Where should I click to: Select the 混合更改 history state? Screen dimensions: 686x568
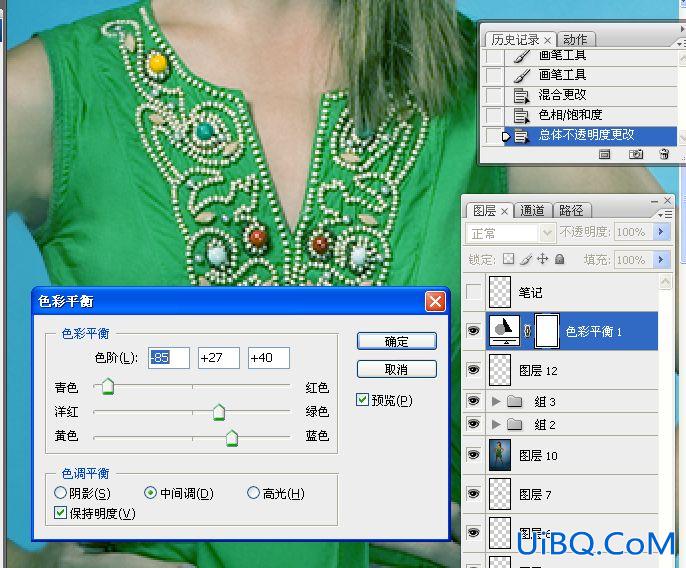[581, 95]
